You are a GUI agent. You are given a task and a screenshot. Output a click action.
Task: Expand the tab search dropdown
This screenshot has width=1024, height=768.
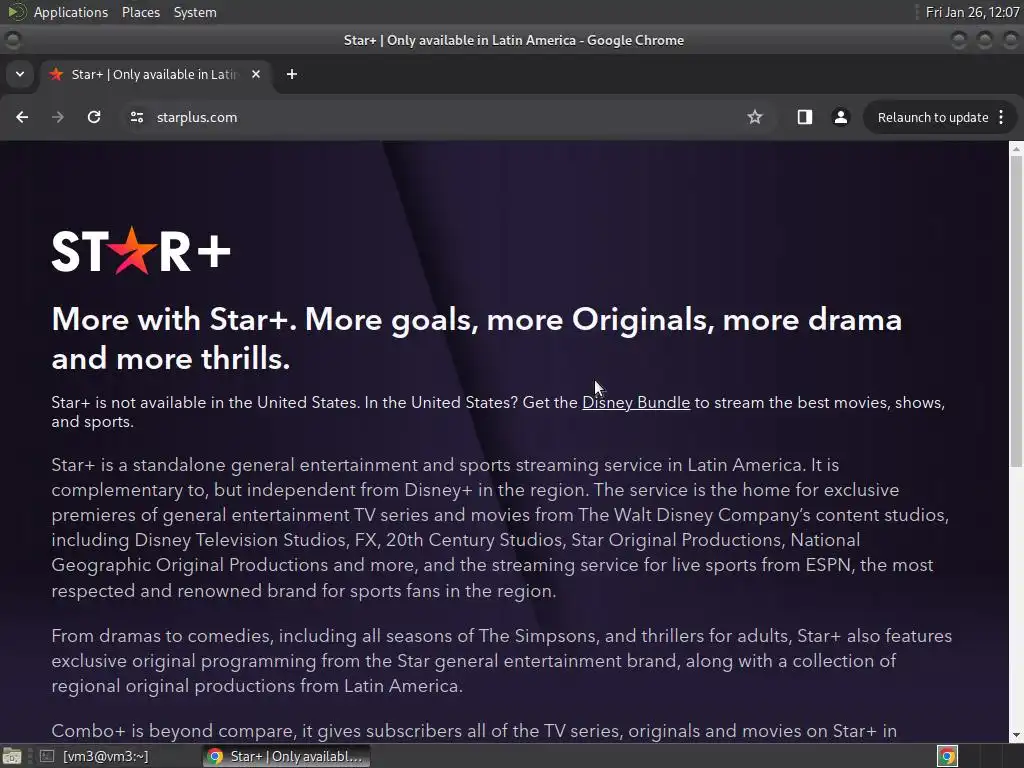point(20,74)
